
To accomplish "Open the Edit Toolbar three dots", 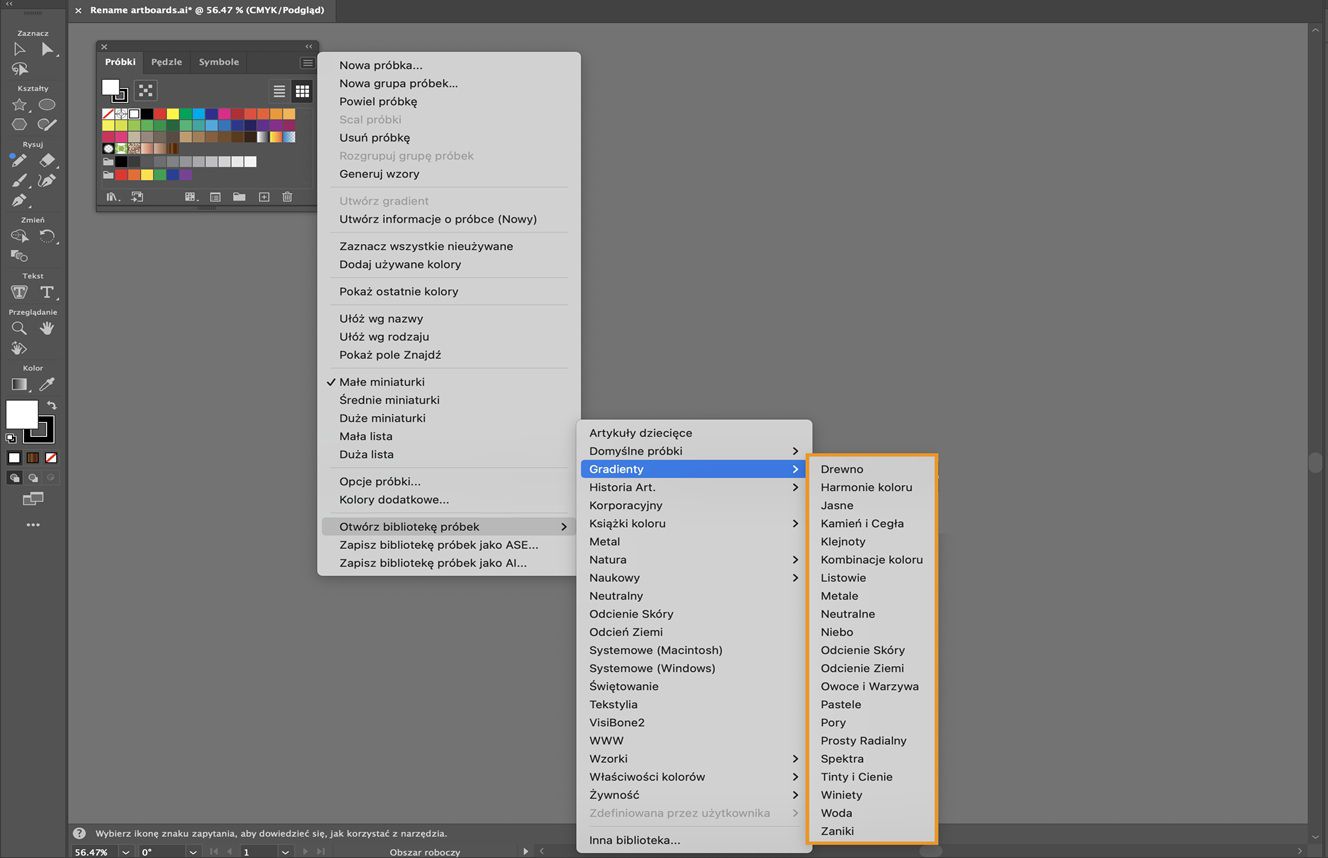I will tap(33, 524).
